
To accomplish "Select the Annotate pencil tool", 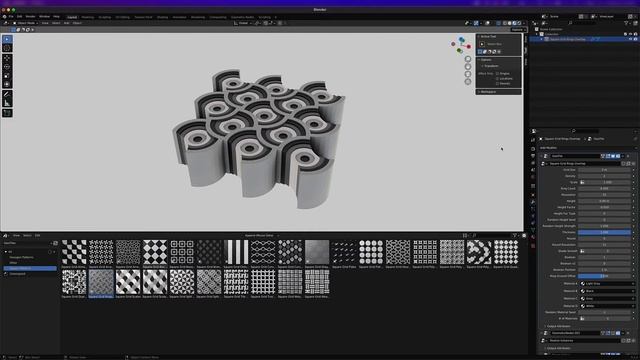I will (x=7, y=94).
